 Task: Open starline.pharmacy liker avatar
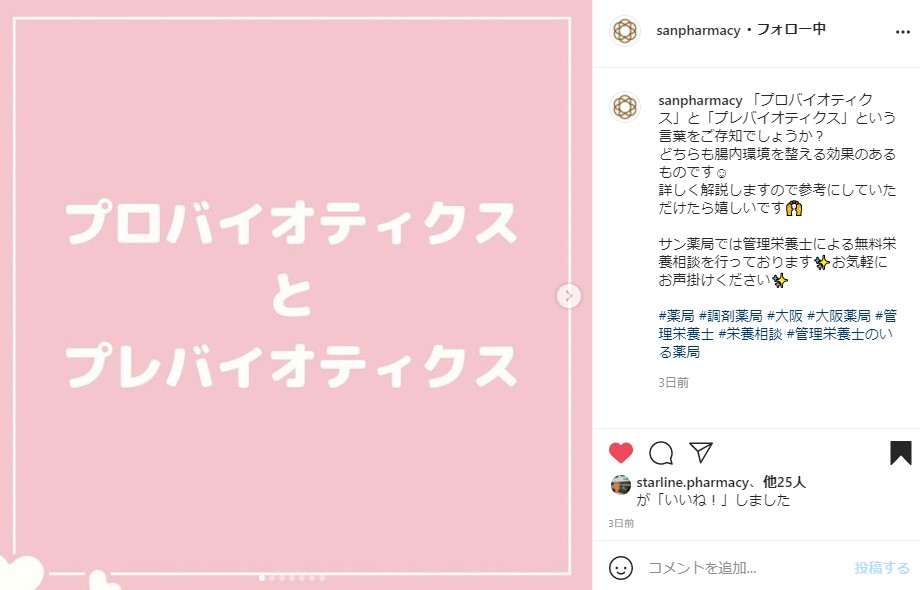[x=621, y=485]
